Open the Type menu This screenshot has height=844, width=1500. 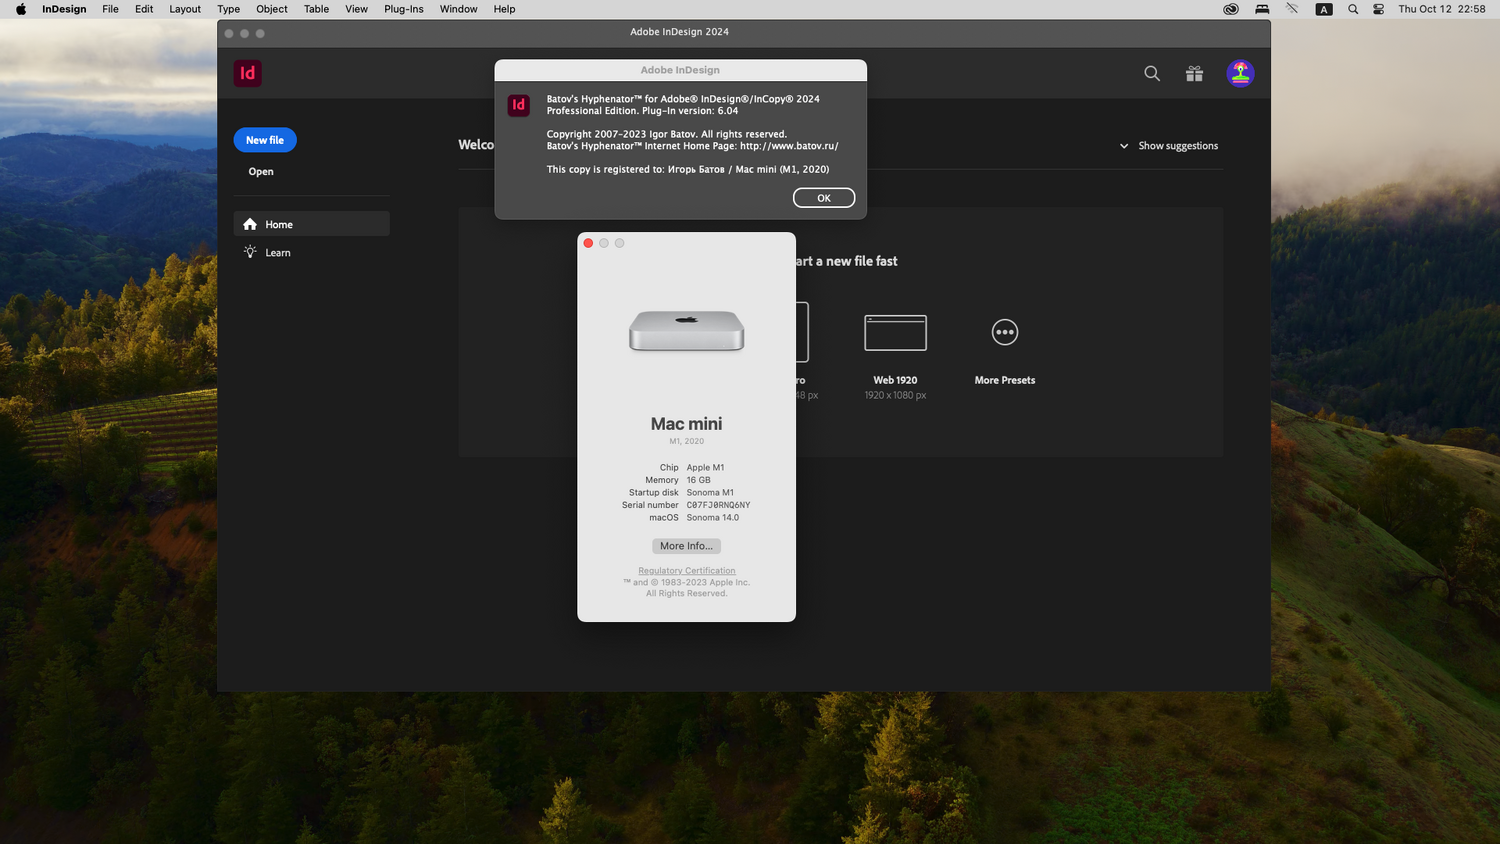coord(228,9)
